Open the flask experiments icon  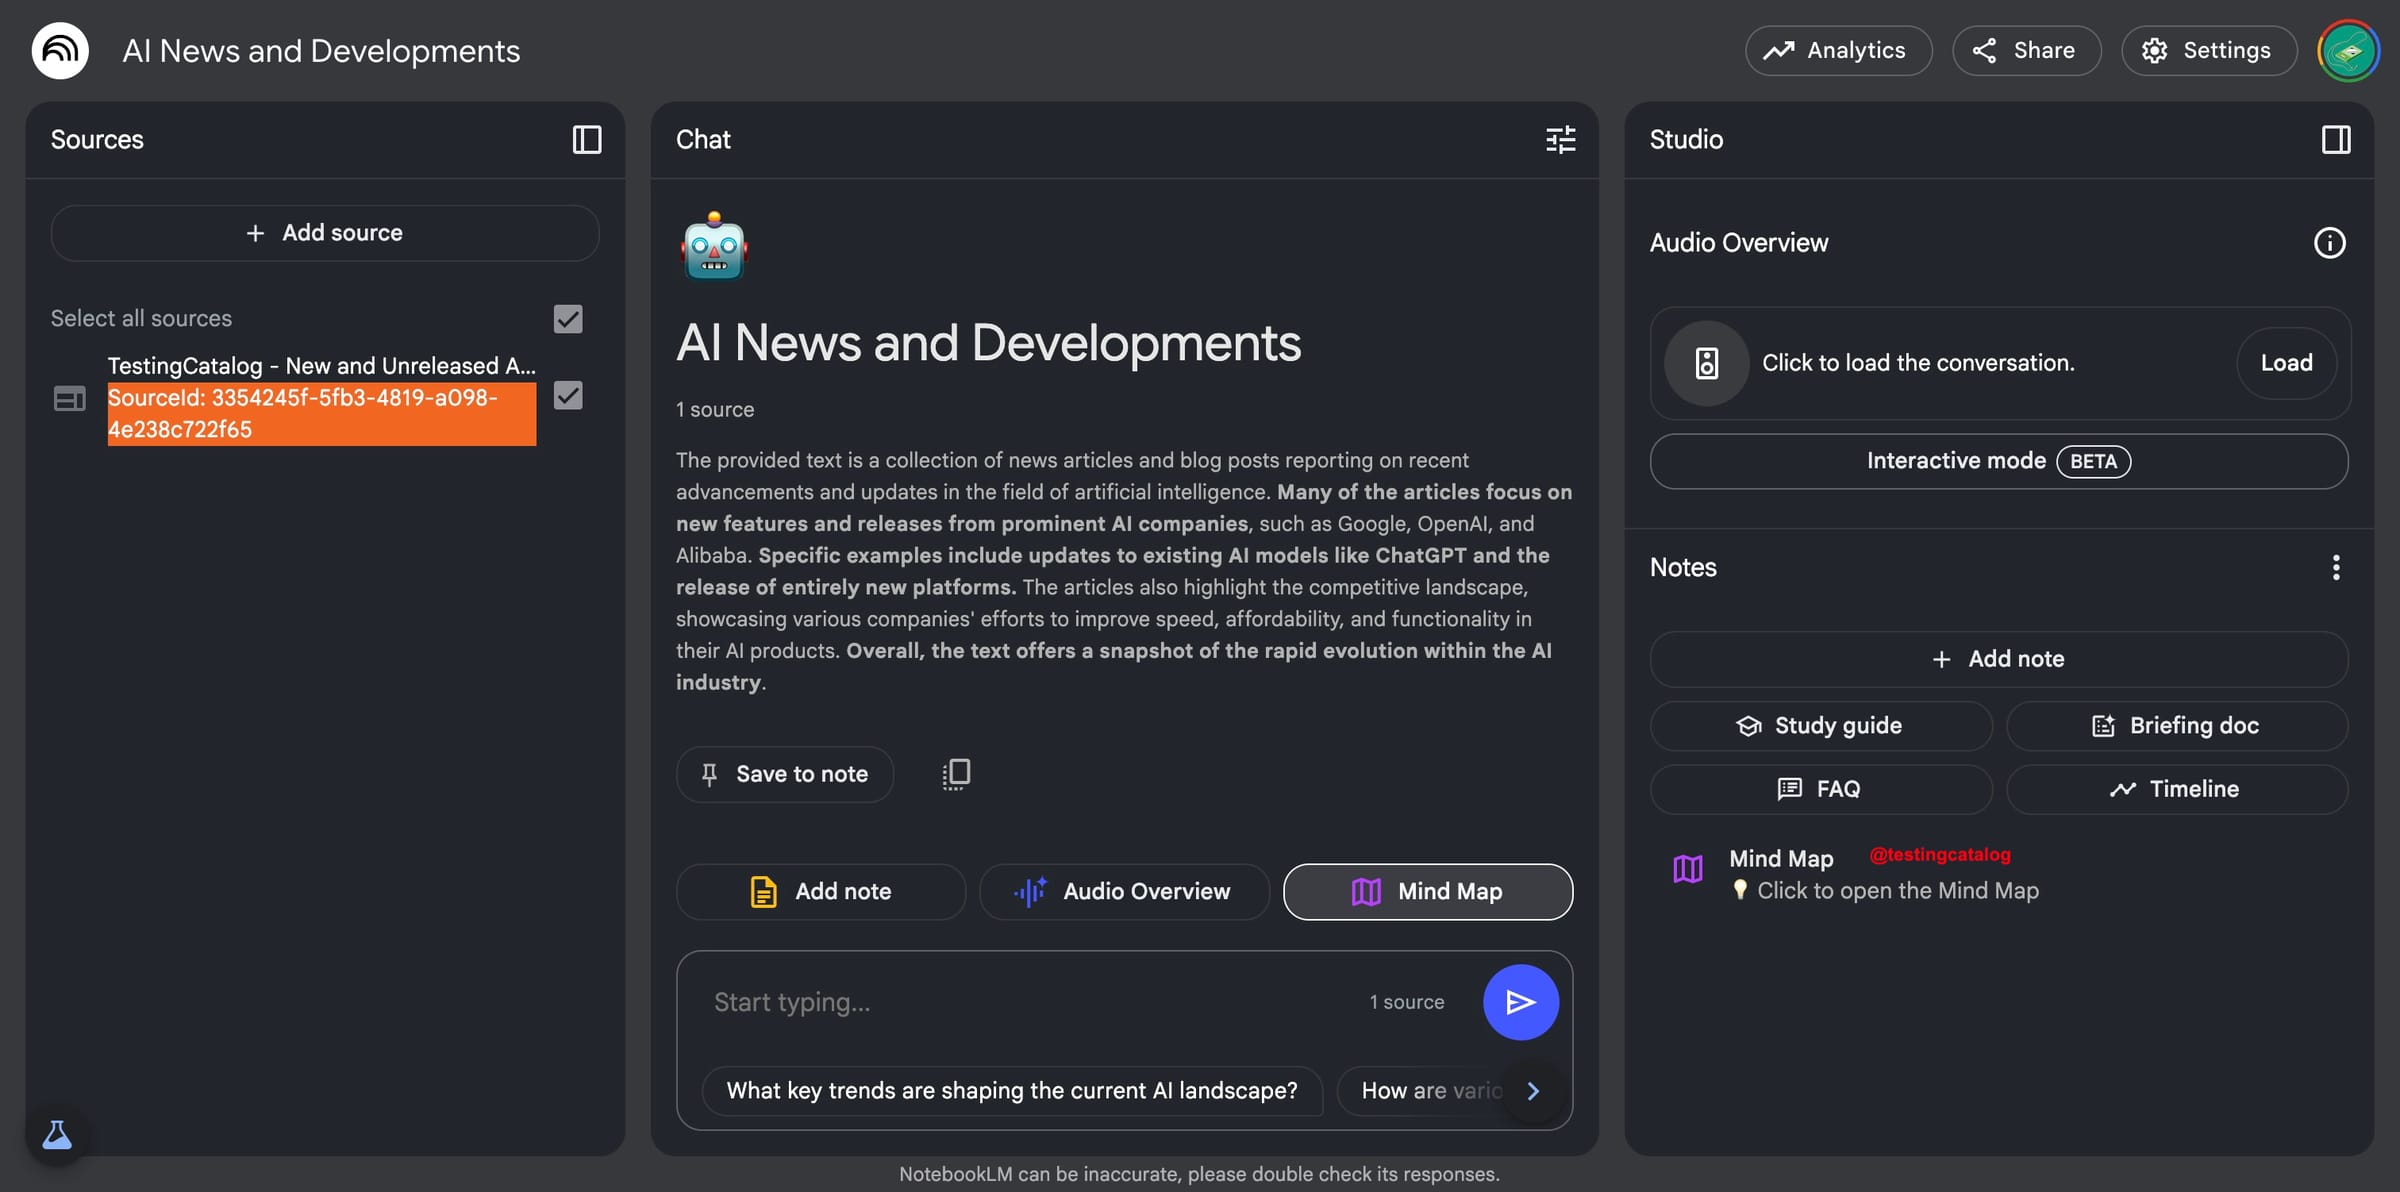tap(57, 1135)
